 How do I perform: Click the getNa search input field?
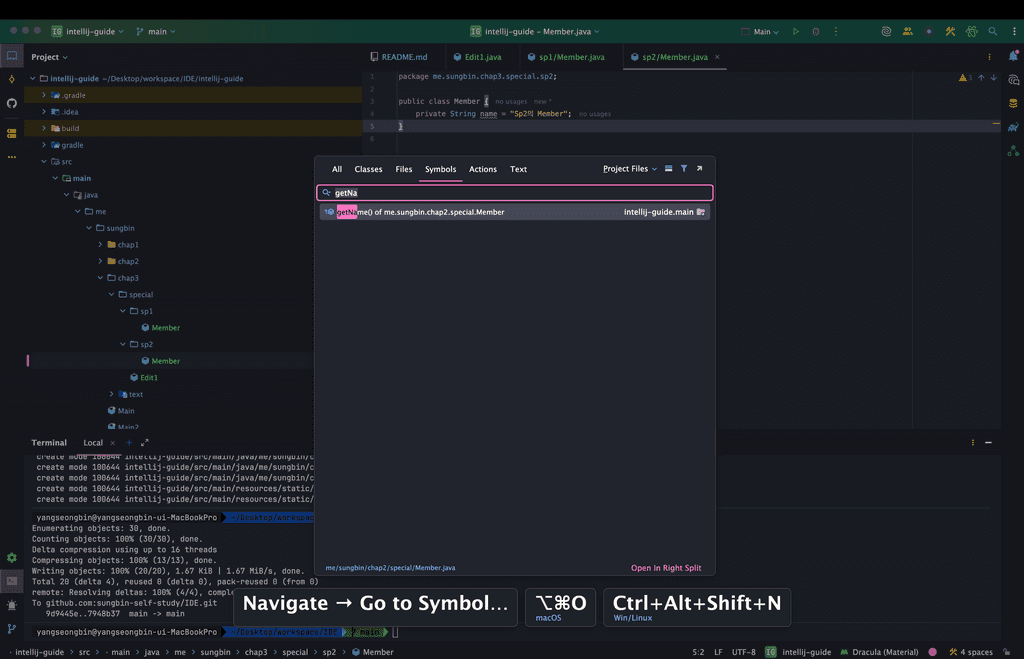pyautogui.click(x=514, y=193)
